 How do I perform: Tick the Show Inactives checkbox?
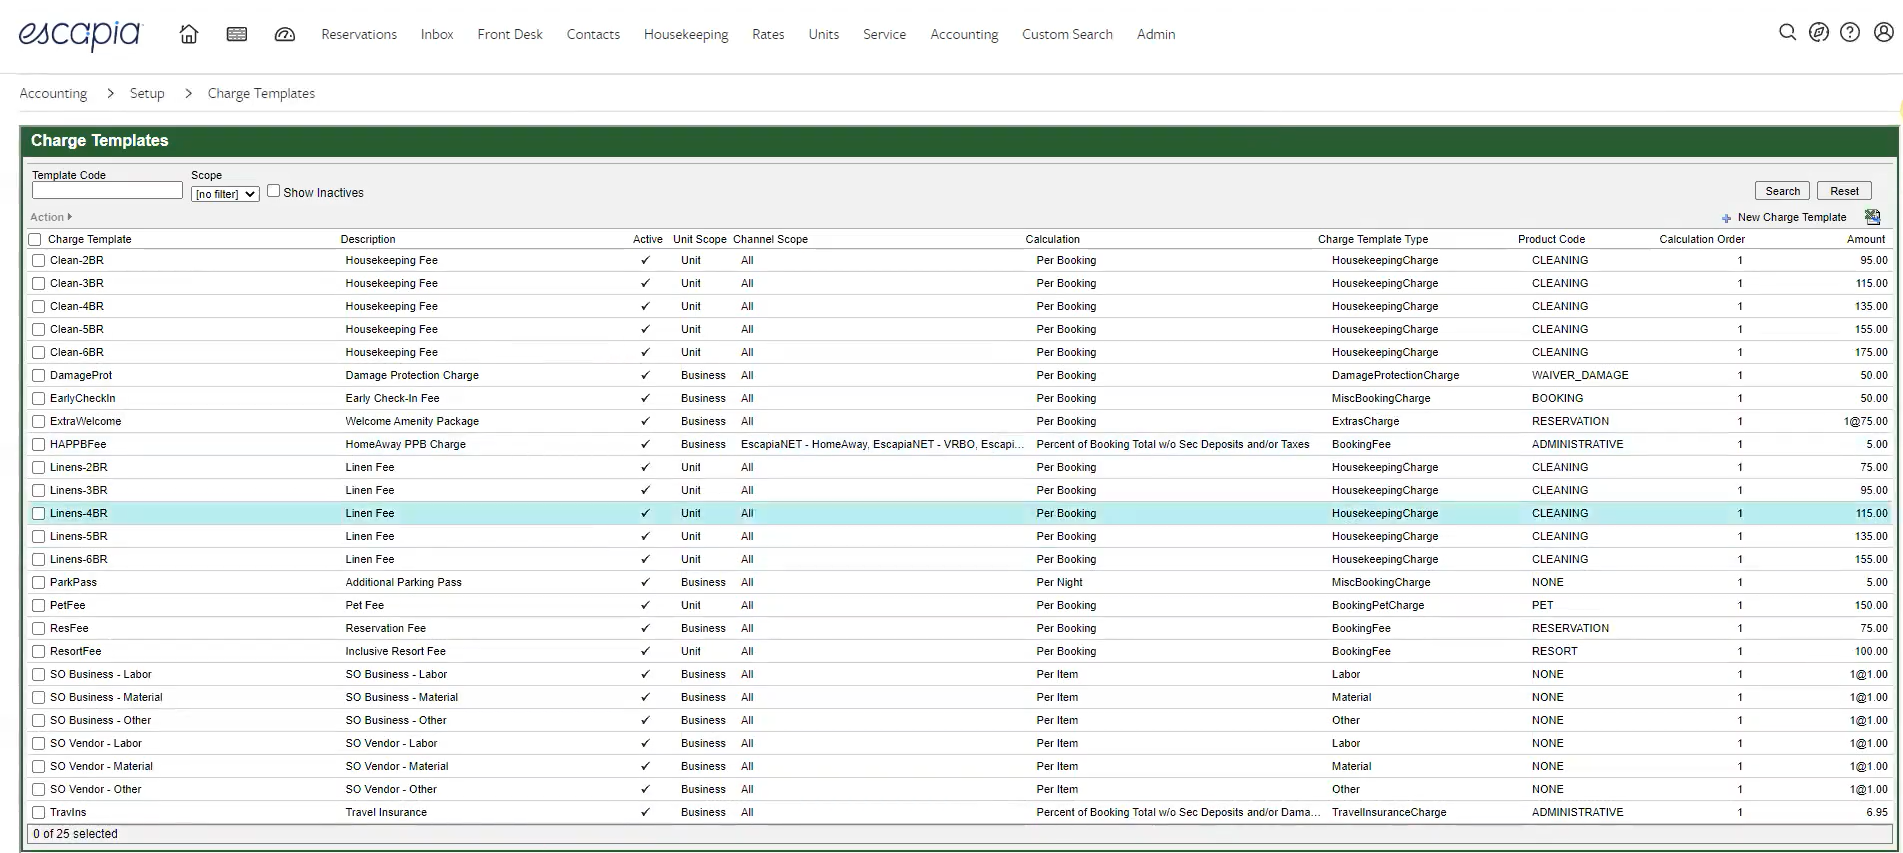pyautogui.click(x=273, y=191)
